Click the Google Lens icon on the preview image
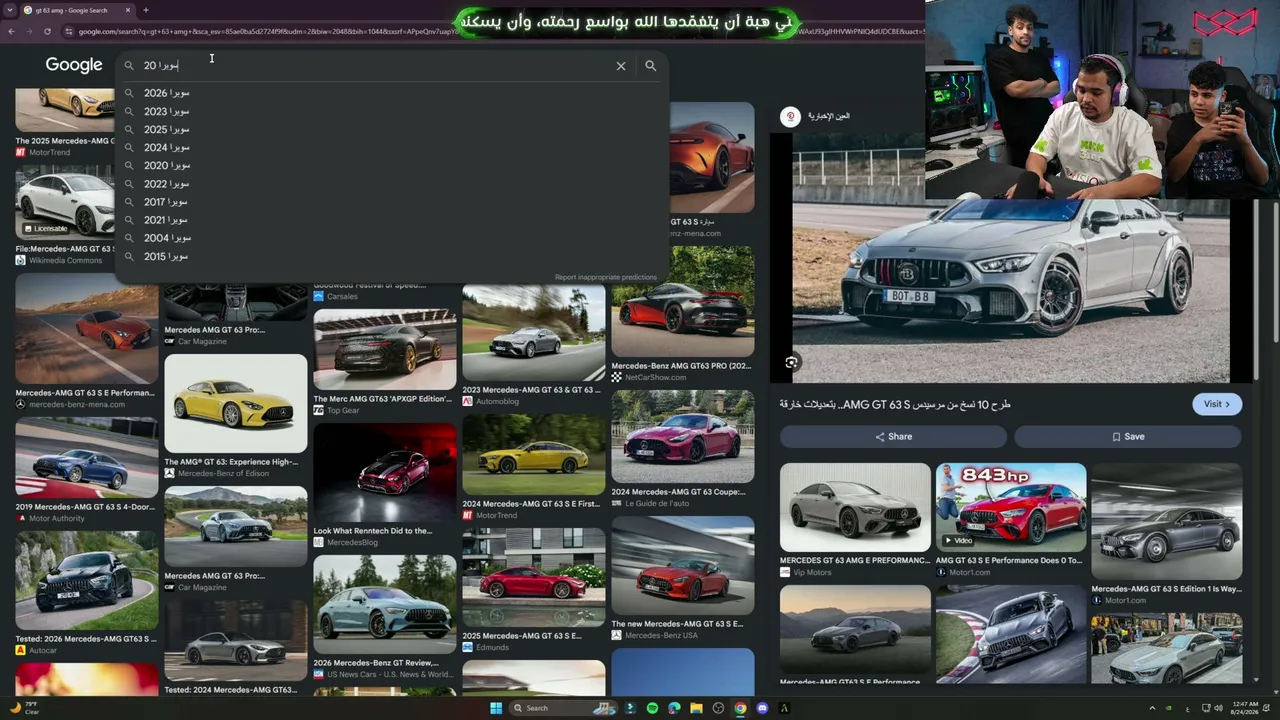The width and height of the screenshot is (1280, 720). click(791, 363)
